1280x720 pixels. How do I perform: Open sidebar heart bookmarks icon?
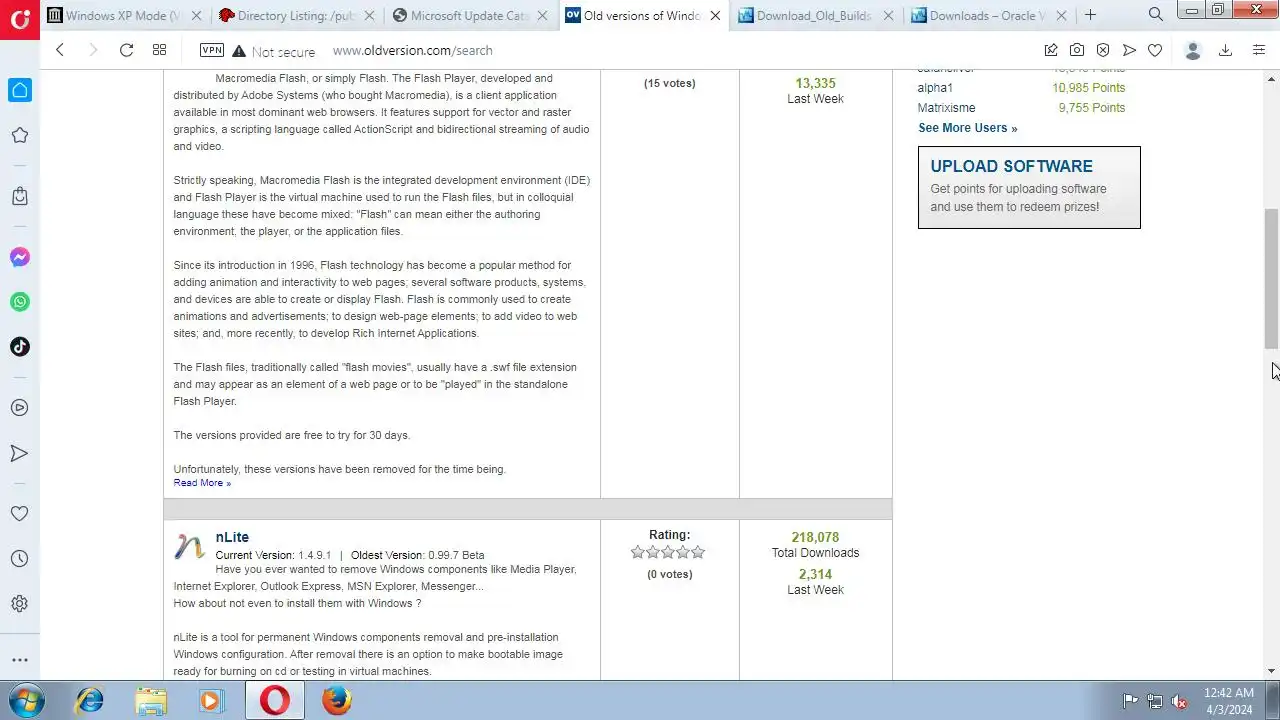coord(19,514)
